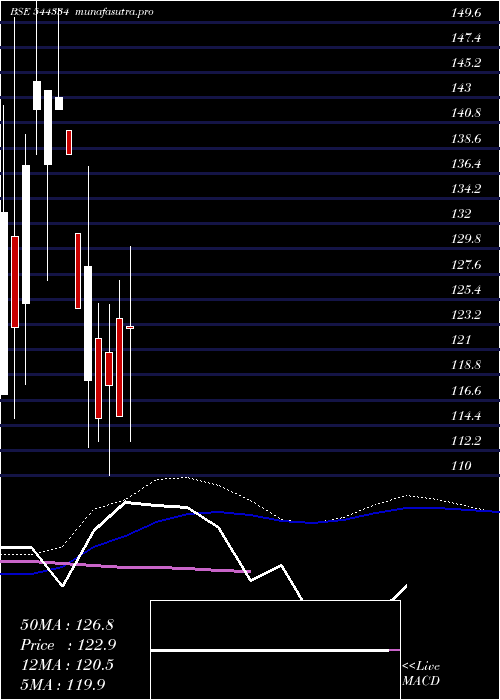Click the 129.8 price axis label
Image resolution: width=500 pixels, height=700 pixels.
tap(466, 239)
